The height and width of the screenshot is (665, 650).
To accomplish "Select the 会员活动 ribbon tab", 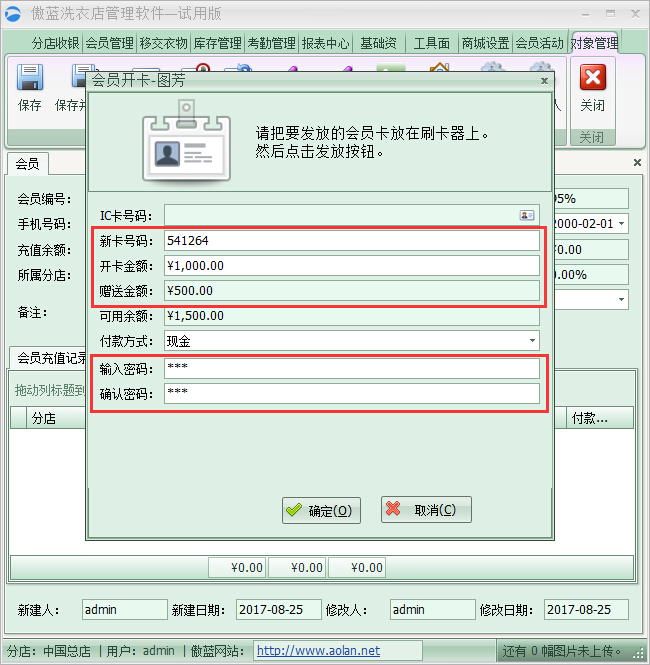I will coord(540,44).
